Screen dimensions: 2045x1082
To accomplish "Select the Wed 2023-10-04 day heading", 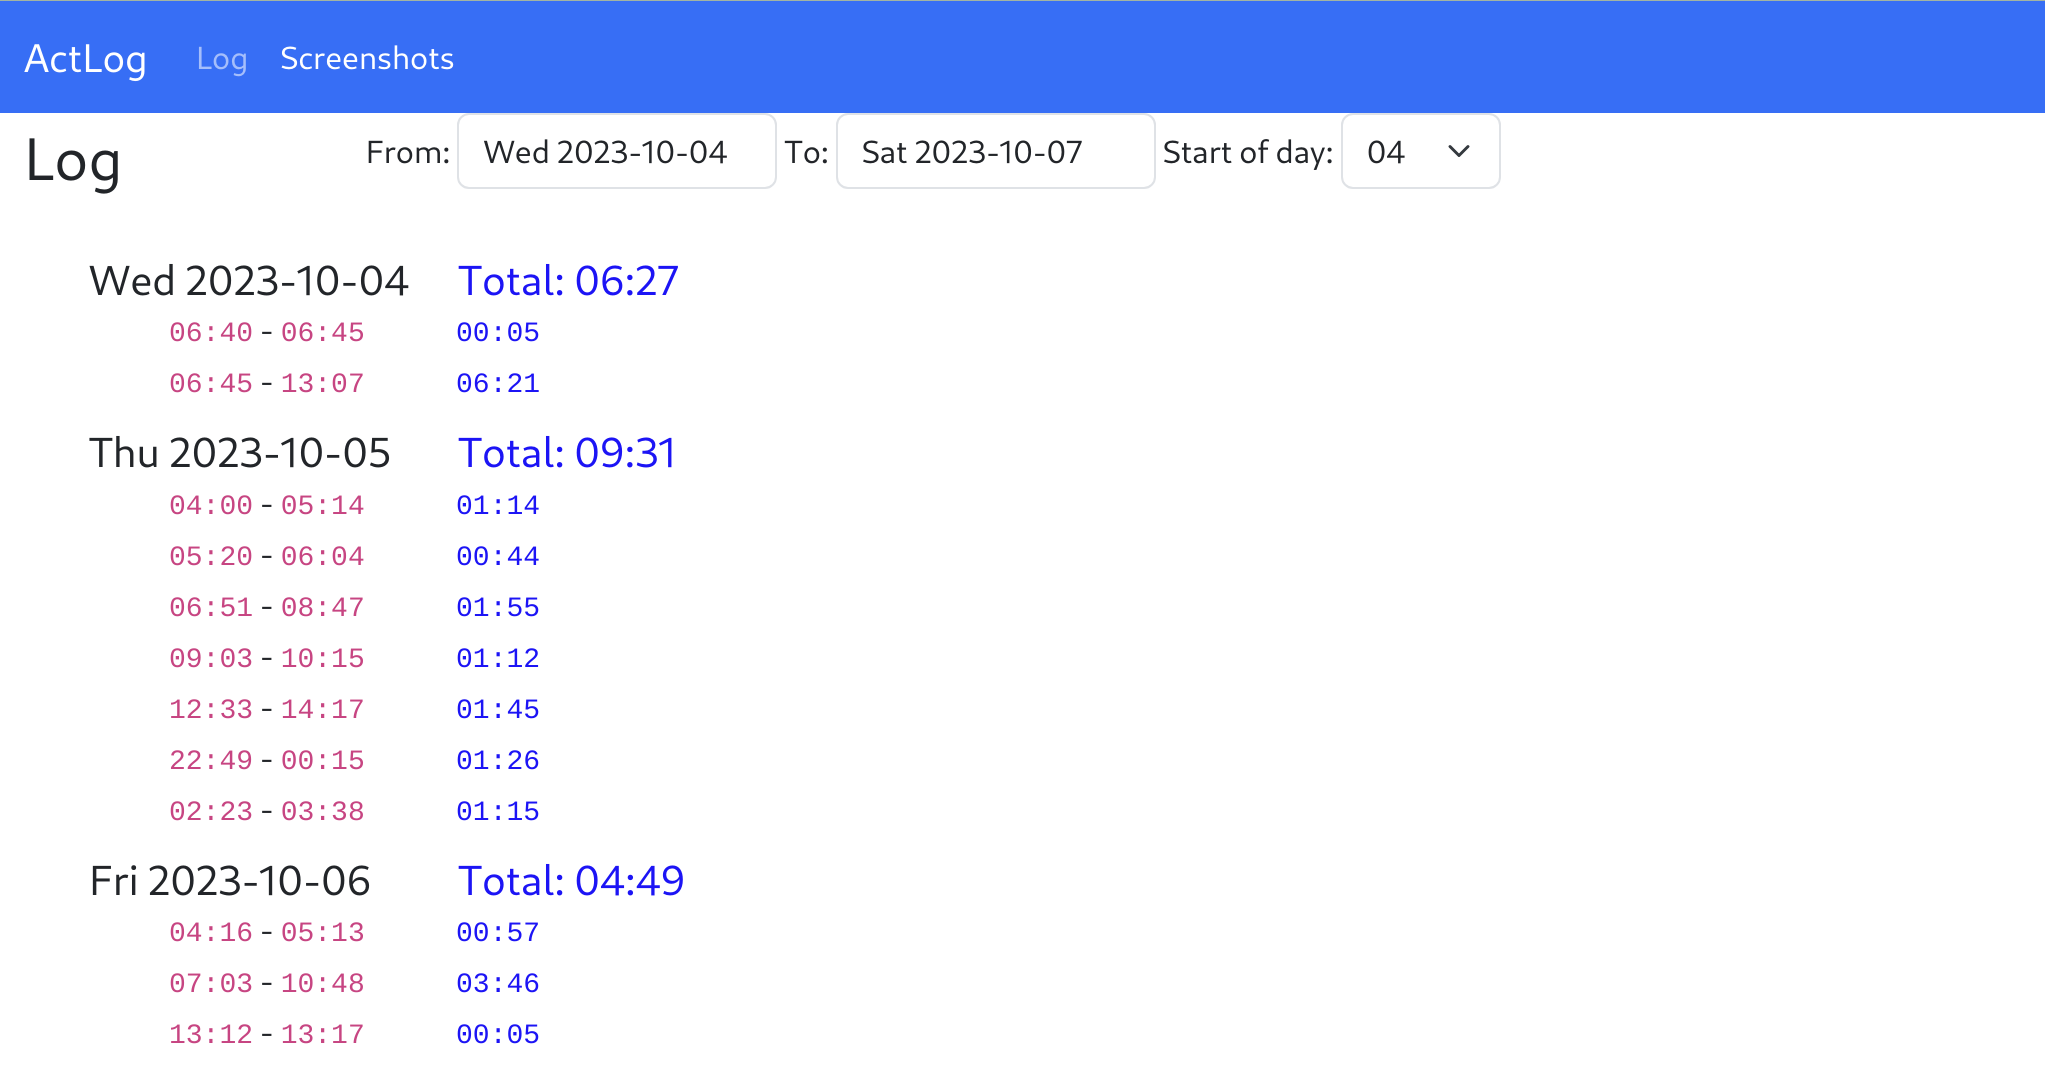I will point(250,281).
